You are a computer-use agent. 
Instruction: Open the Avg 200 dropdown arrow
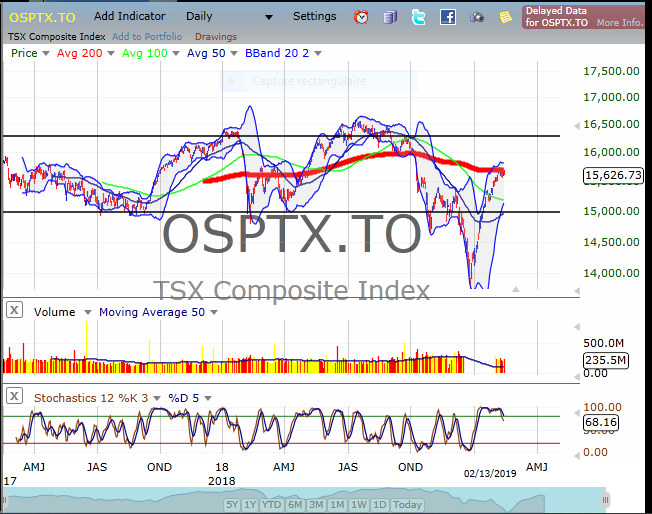tap(111, 54)
